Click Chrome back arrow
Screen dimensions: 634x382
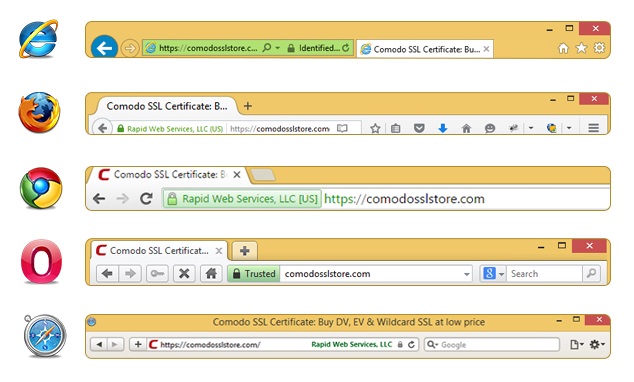click(99, 198)
